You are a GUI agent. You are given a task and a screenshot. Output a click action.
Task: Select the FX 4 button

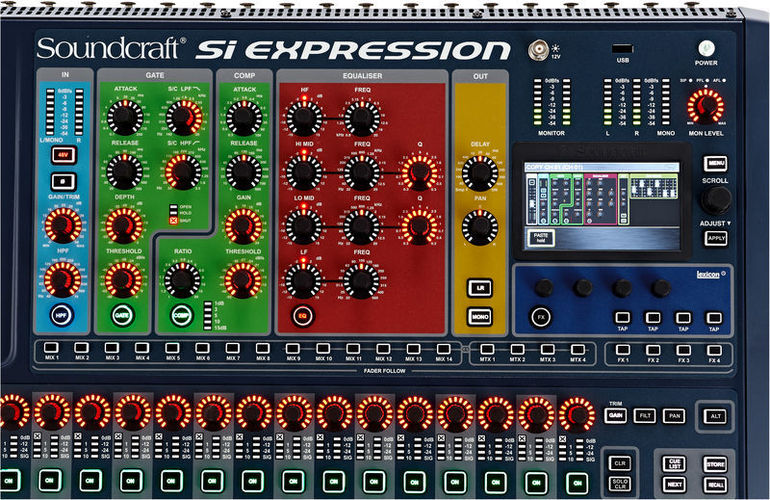tap(714, 350)
